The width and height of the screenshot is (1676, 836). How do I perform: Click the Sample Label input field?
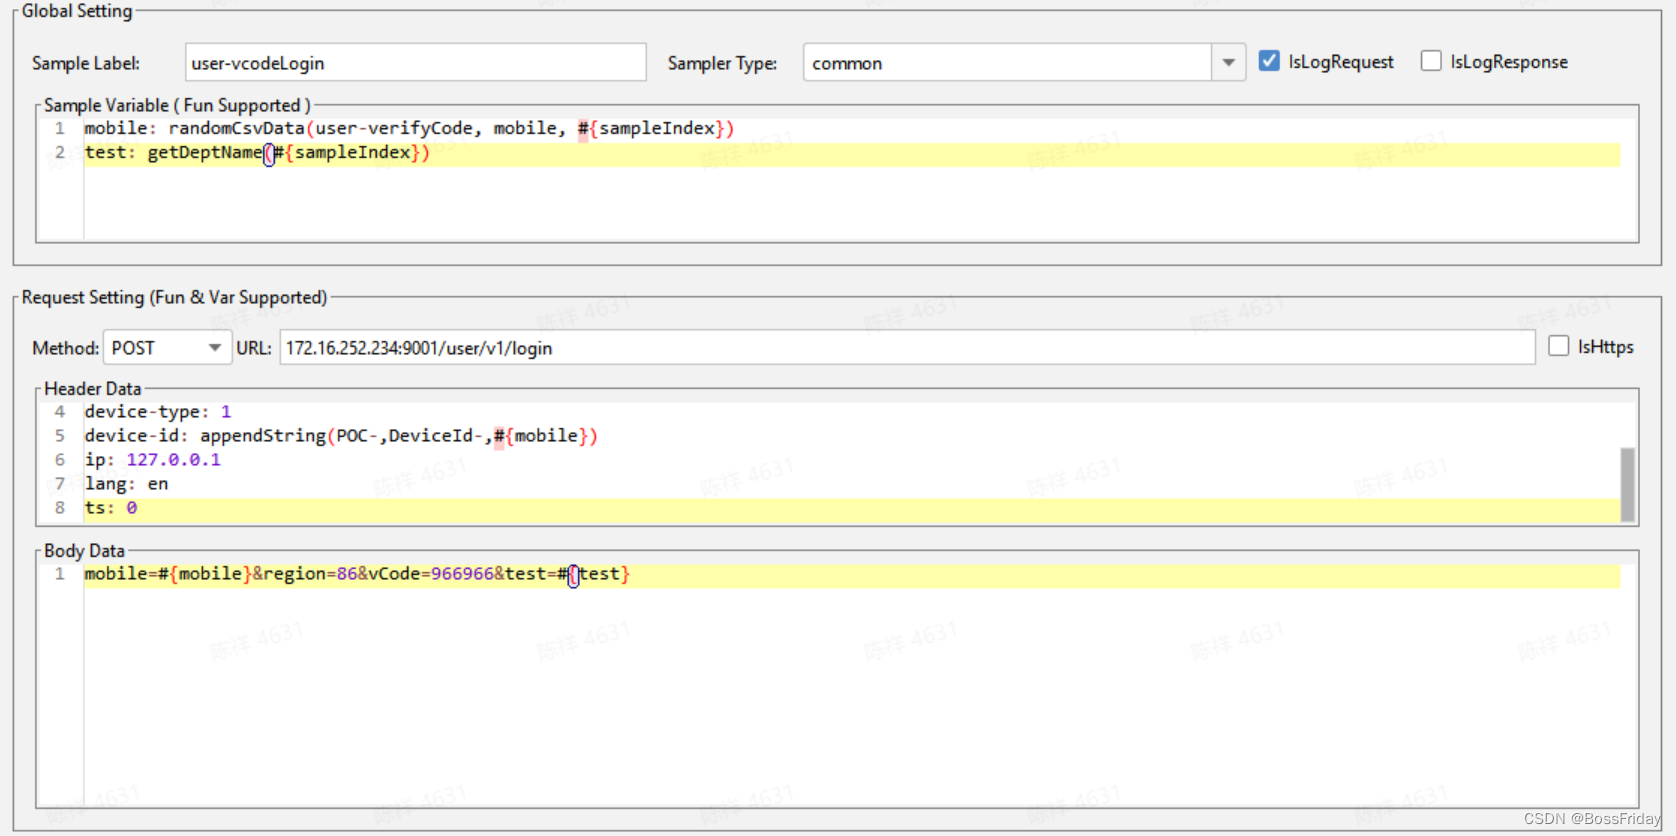[x=415, y=63]
